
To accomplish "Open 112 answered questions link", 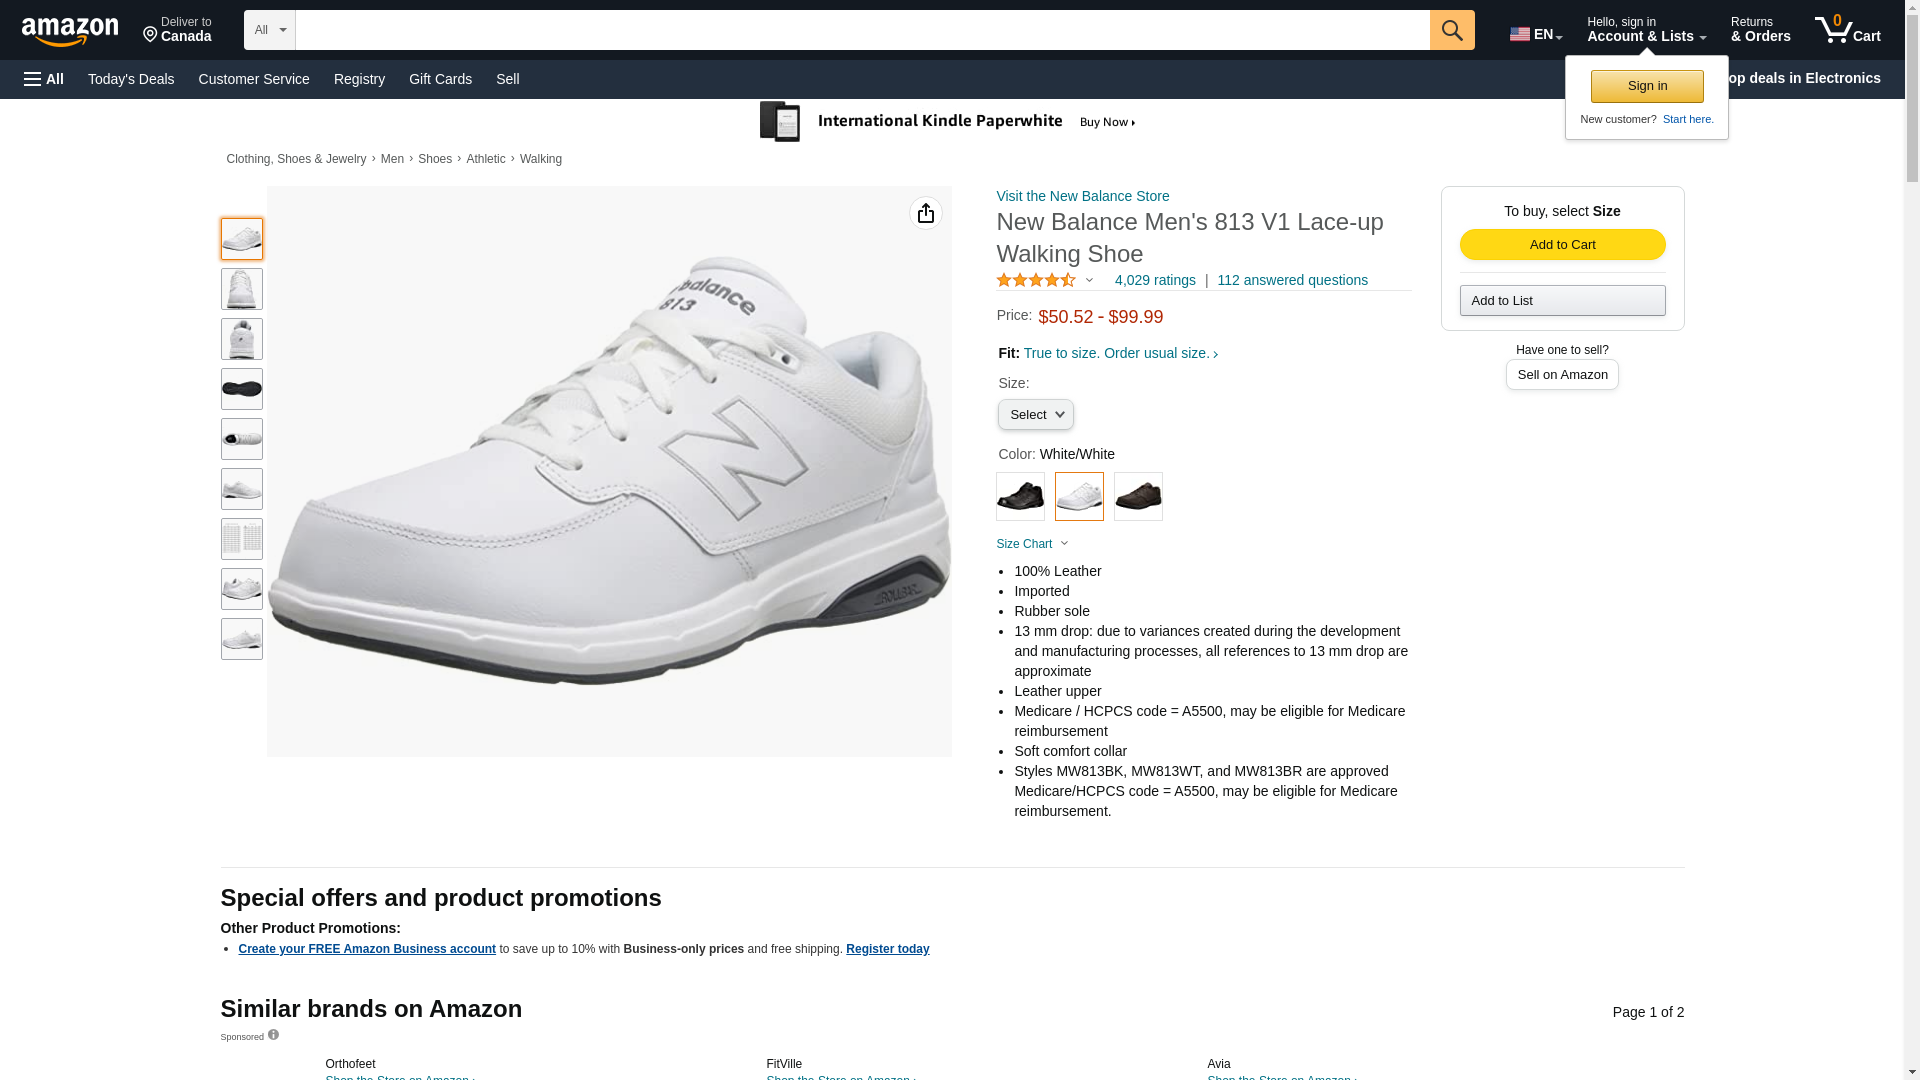I will click(x=1292, y=281).
